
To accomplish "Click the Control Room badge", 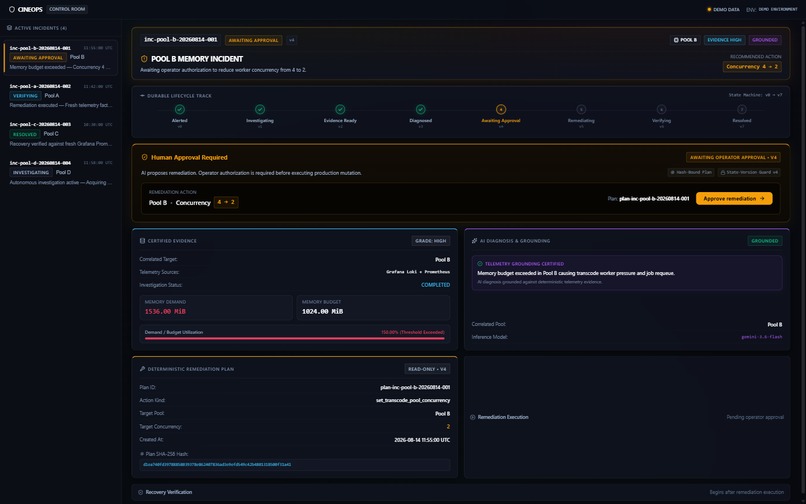I will tap(67, 9).
